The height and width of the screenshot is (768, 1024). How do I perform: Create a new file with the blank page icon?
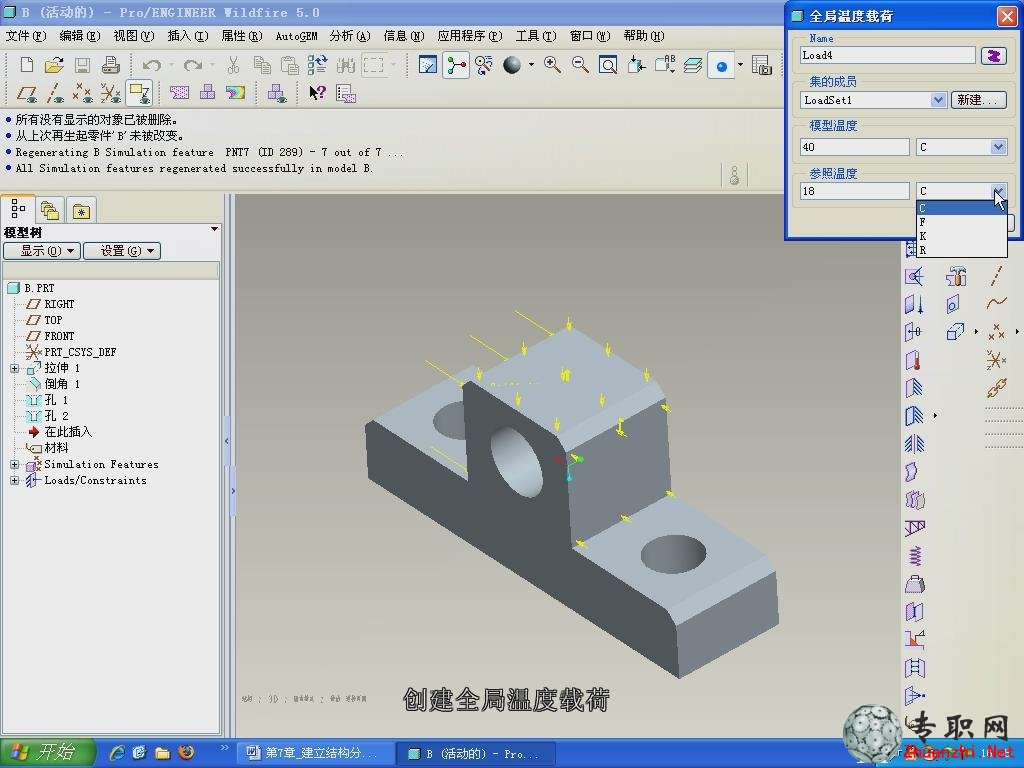(x=27, y=65)
